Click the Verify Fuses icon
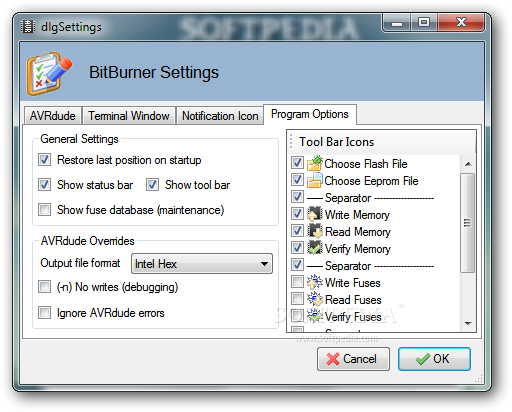The image size is (512, 412). point(315,316)
